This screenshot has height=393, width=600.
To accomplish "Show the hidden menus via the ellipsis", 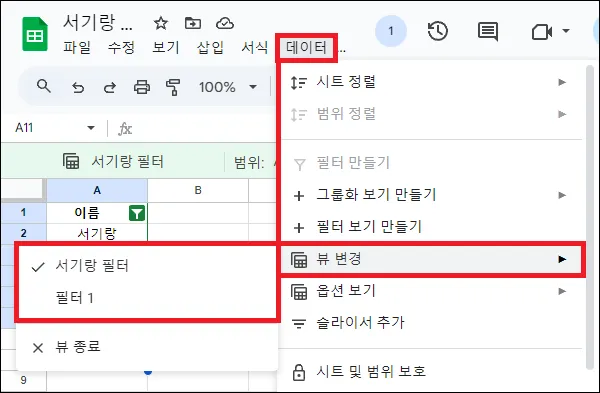I will pos(342,50).
